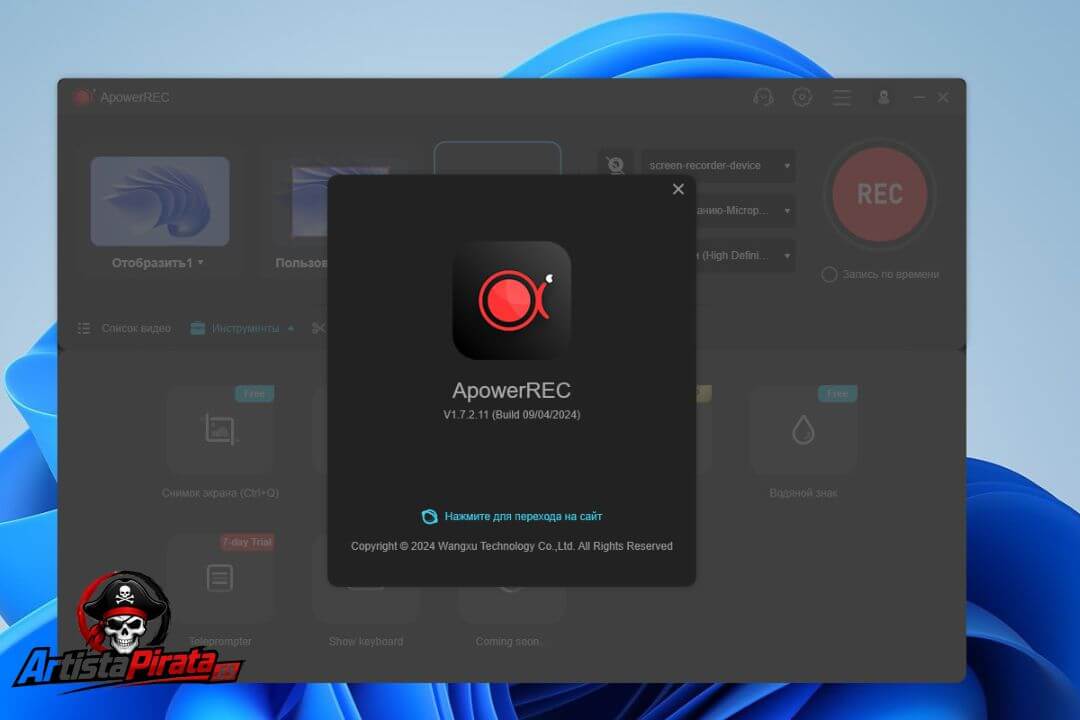Open the website link in about dialog

tap(512, 516)
